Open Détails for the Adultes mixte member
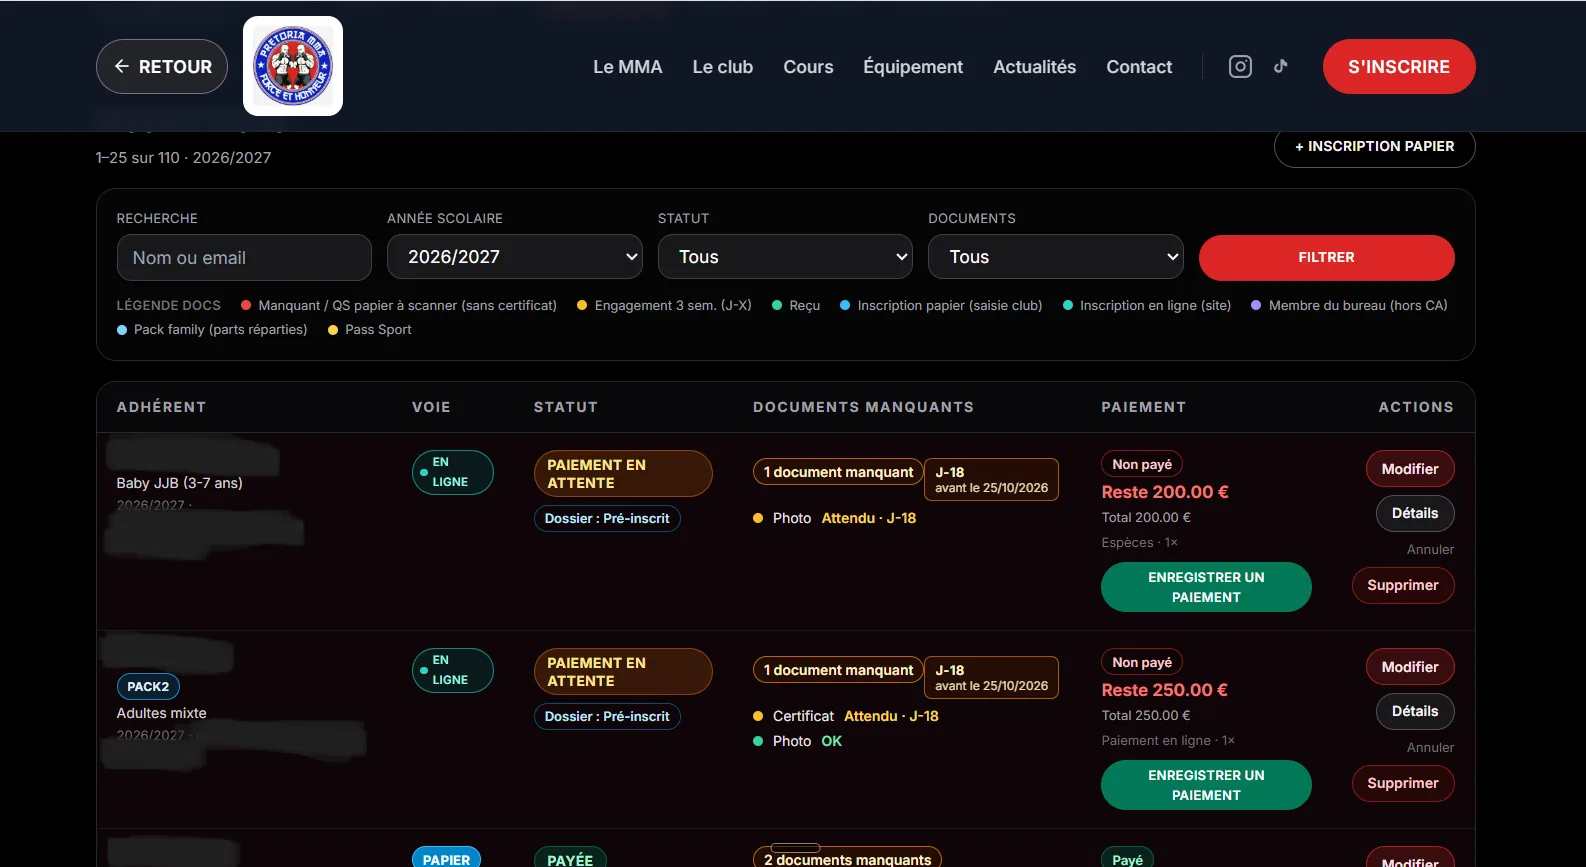The width and height of the screenshot is (1586, 867). click(x=1415, y=711)
